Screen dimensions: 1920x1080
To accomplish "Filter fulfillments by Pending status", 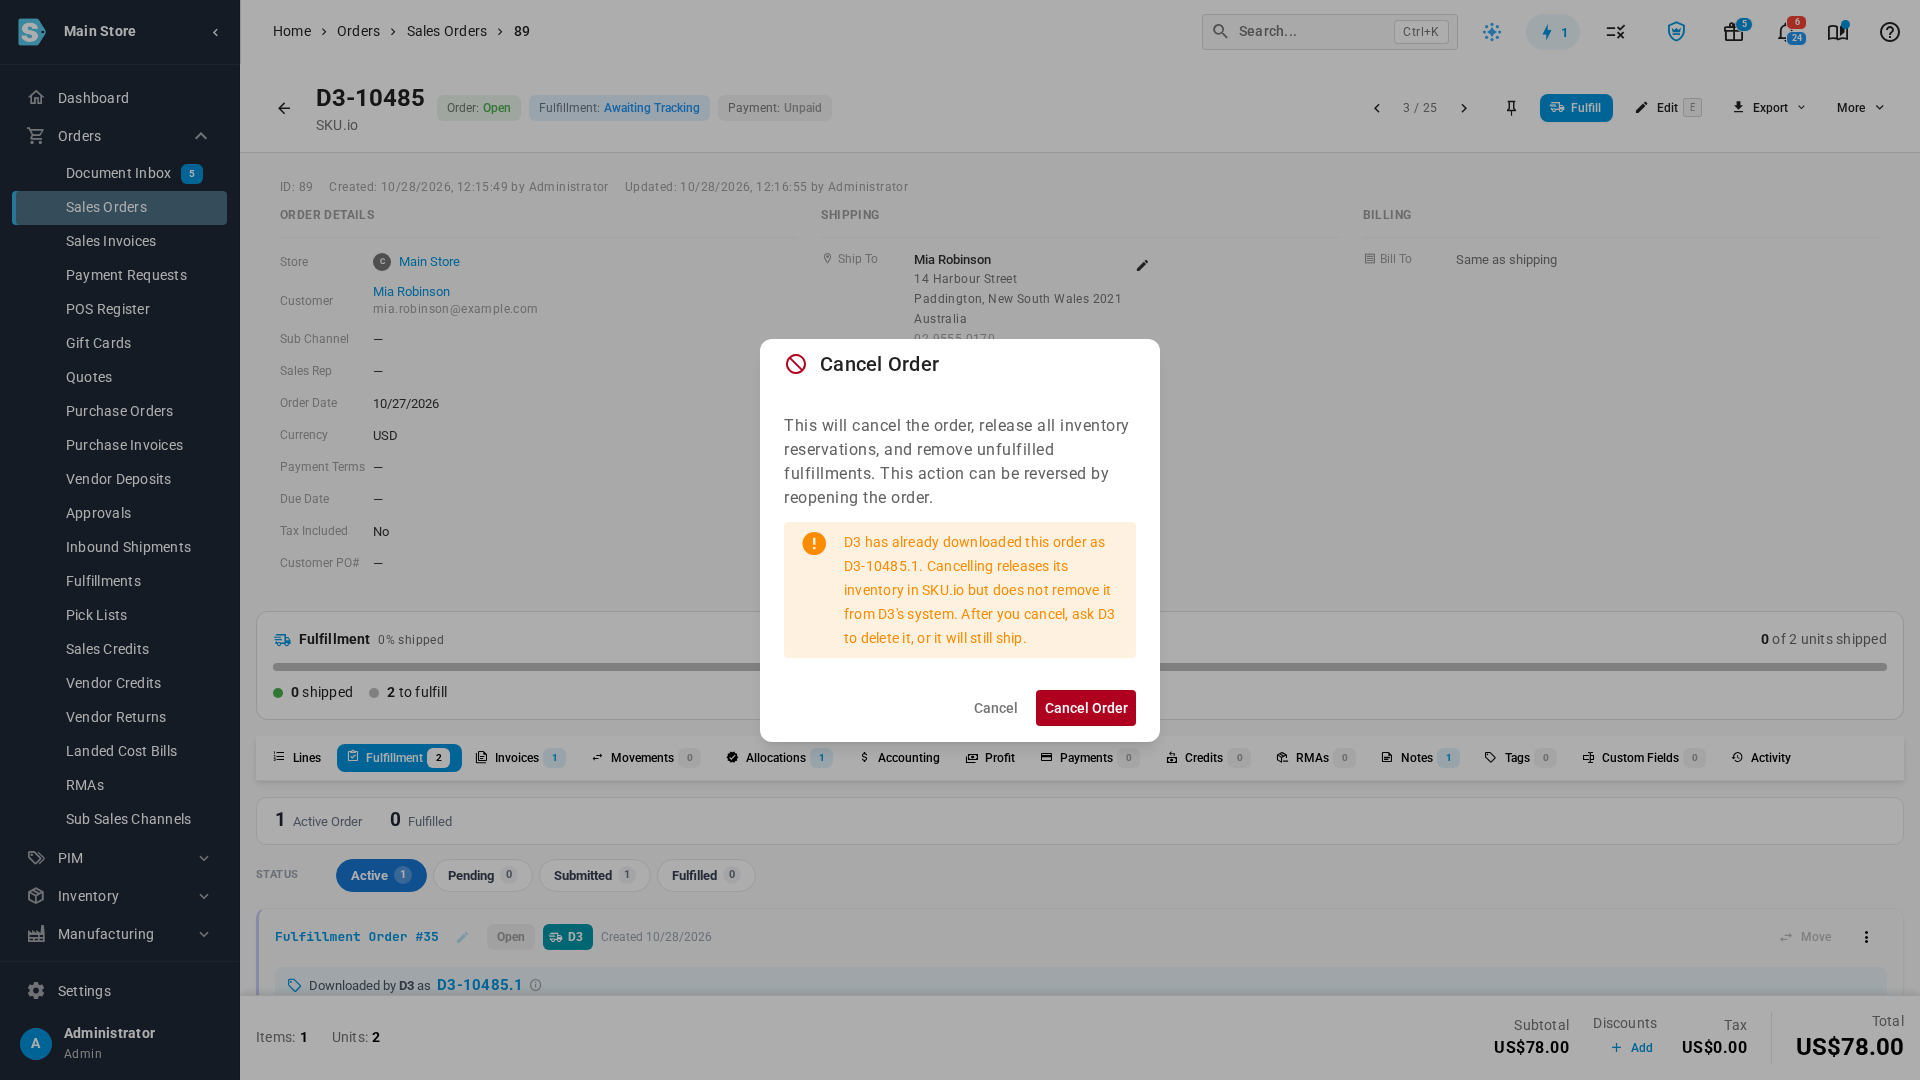I will pyautogui.click(x=482, y=875).
